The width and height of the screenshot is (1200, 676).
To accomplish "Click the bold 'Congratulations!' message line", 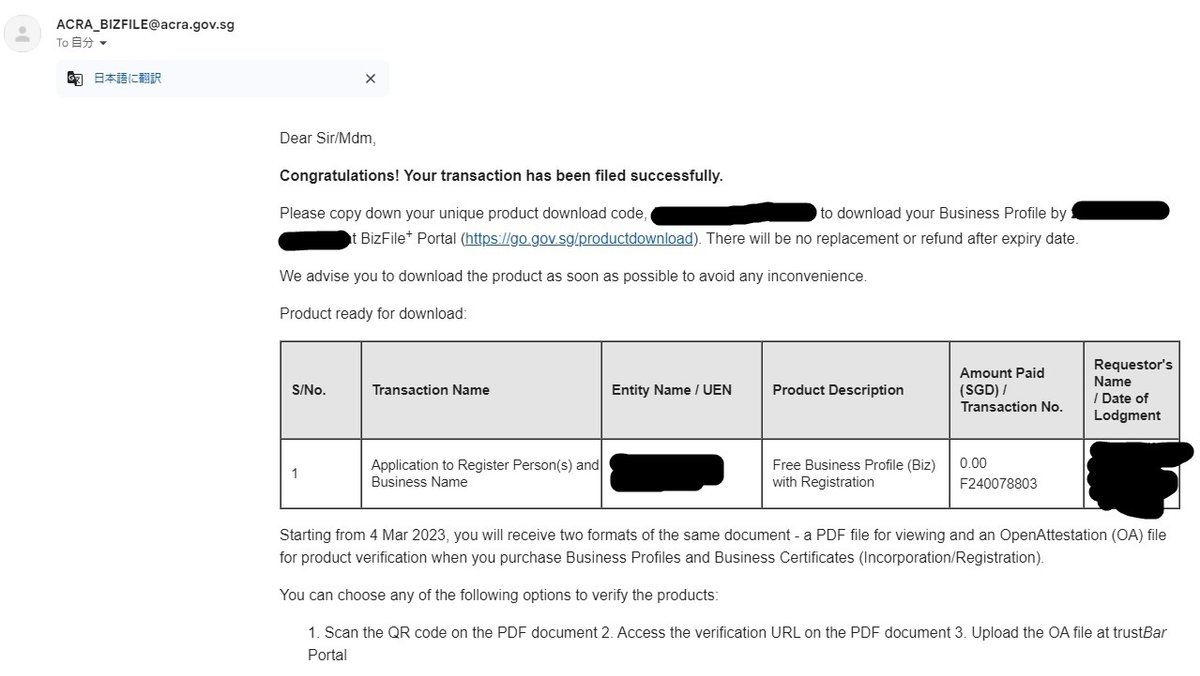I will coord(500,176).
